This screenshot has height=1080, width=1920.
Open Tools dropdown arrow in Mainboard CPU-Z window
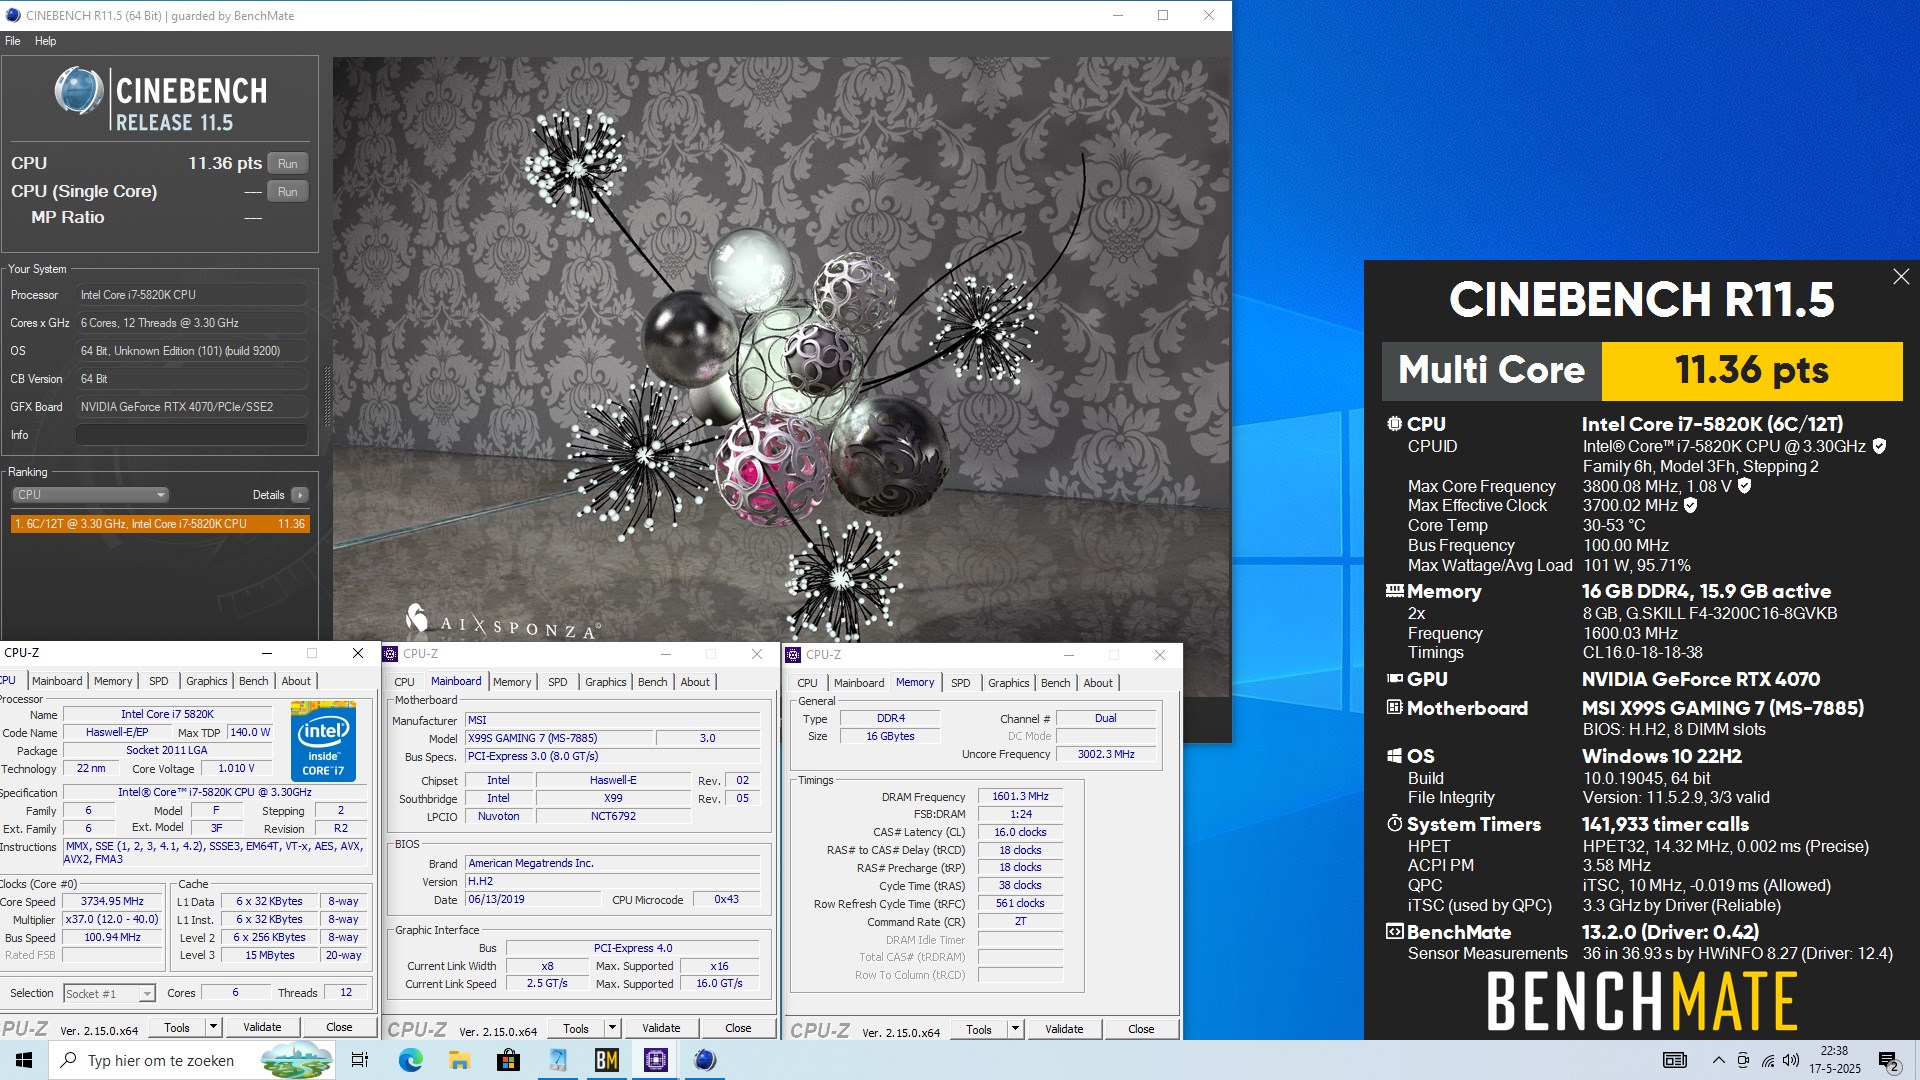[x=612, y=1028]
